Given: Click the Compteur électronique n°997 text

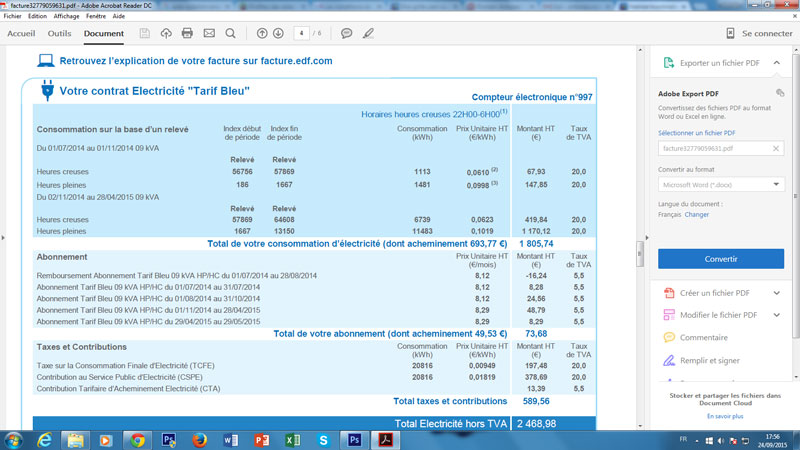Looking at the screenshot, I should point(532,97).
